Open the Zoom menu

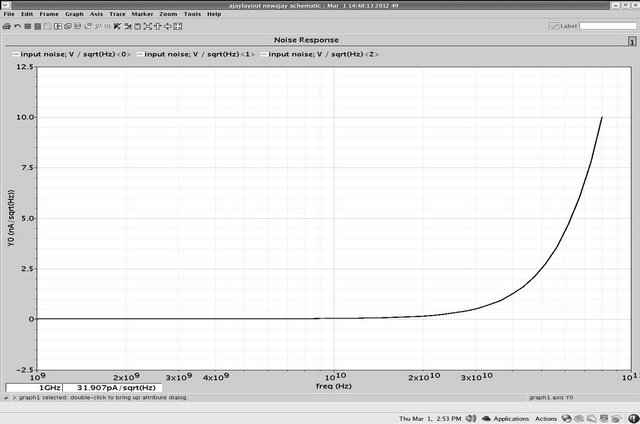point(168,14)
